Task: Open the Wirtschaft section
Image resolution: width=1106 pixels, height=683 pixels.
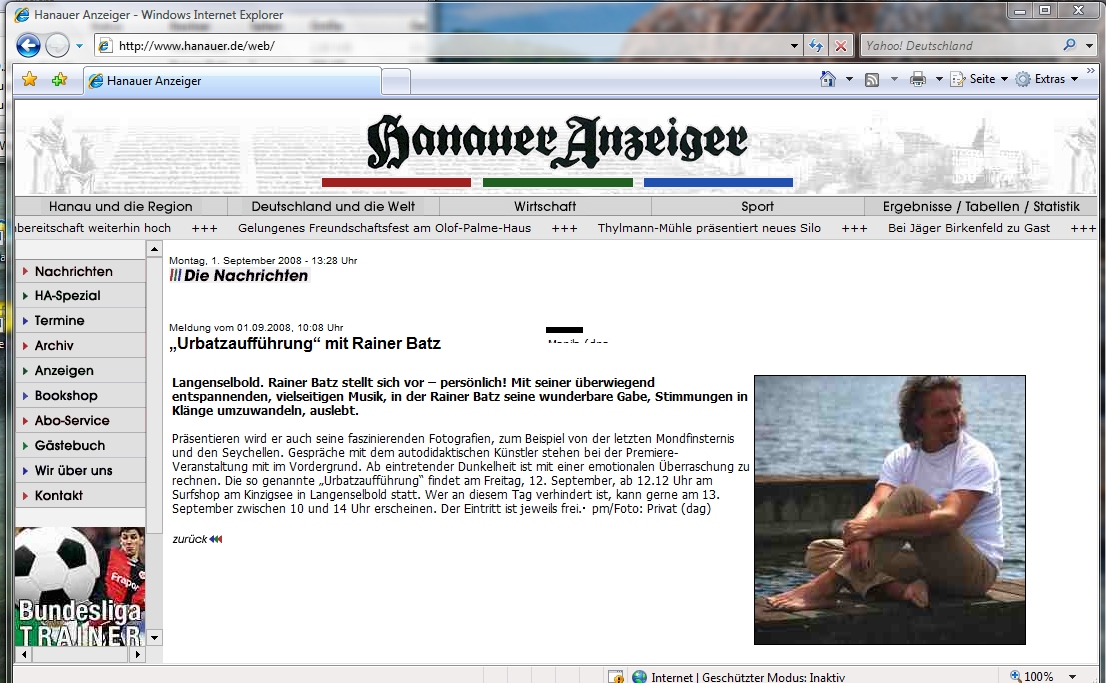Action: [x=545, y=207]
